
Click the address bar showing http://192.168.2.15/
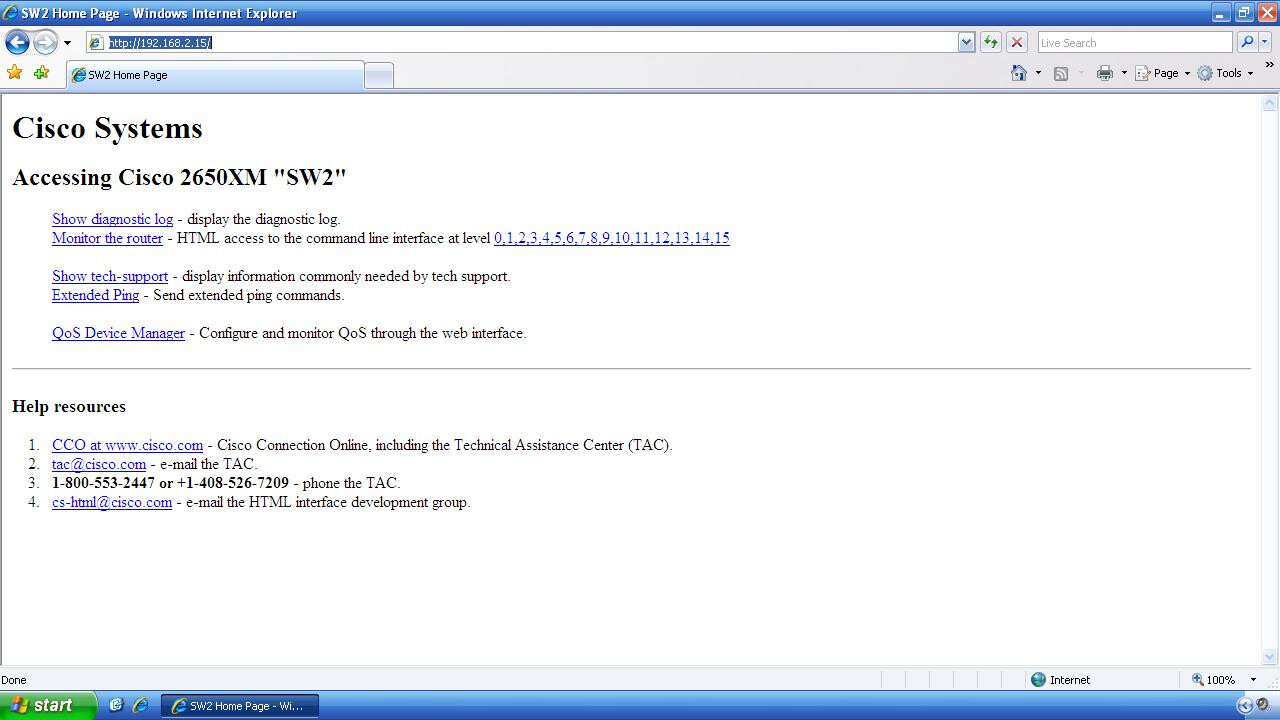(x=521, y=42)
